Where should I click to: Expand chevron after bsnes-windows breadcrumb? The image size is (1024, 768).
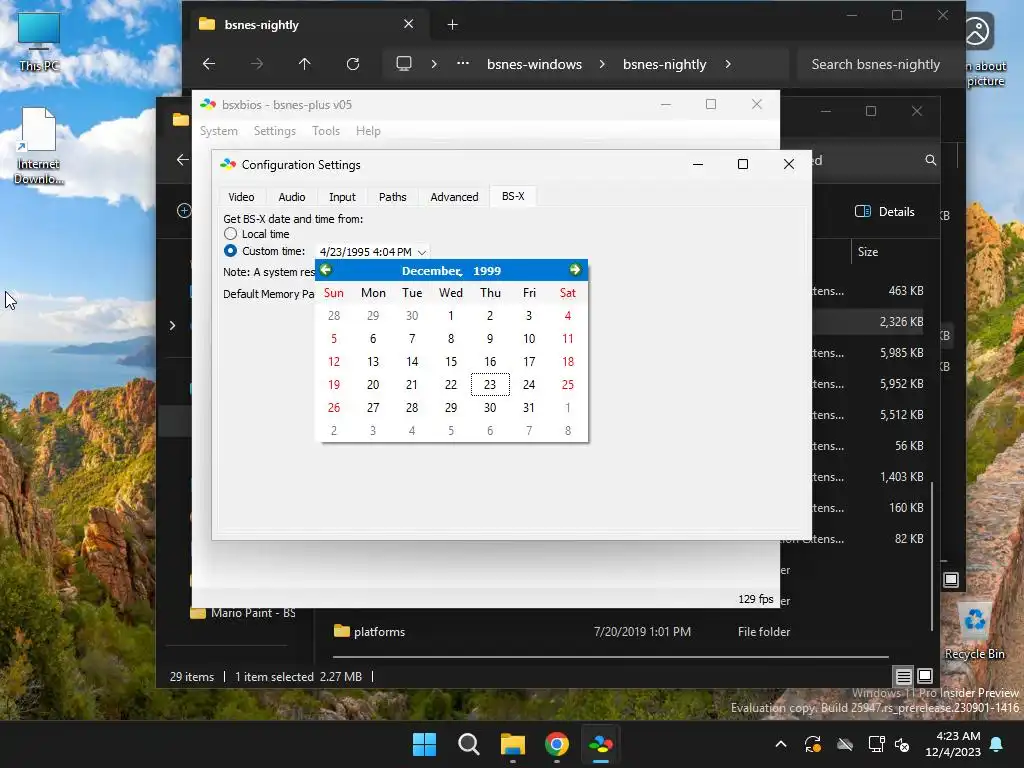(601, 64)
